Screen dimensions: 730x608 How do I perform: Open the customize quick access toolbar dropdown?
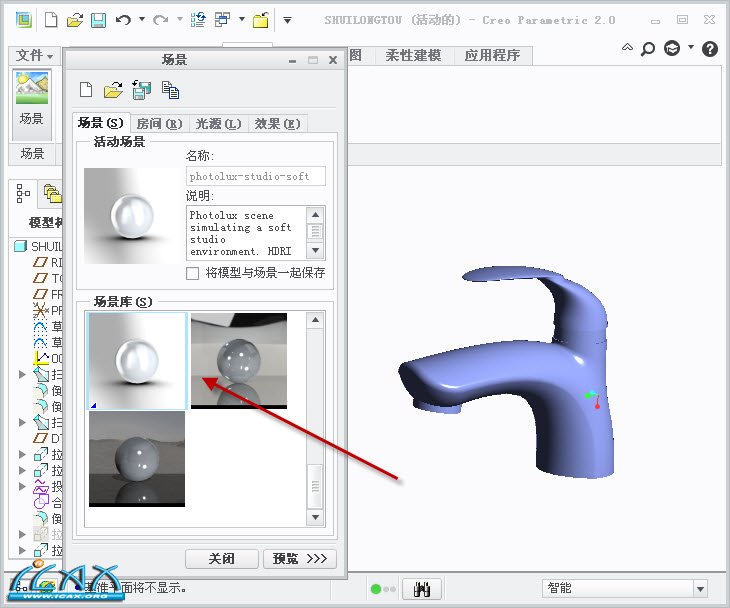(x=288, y=20)
